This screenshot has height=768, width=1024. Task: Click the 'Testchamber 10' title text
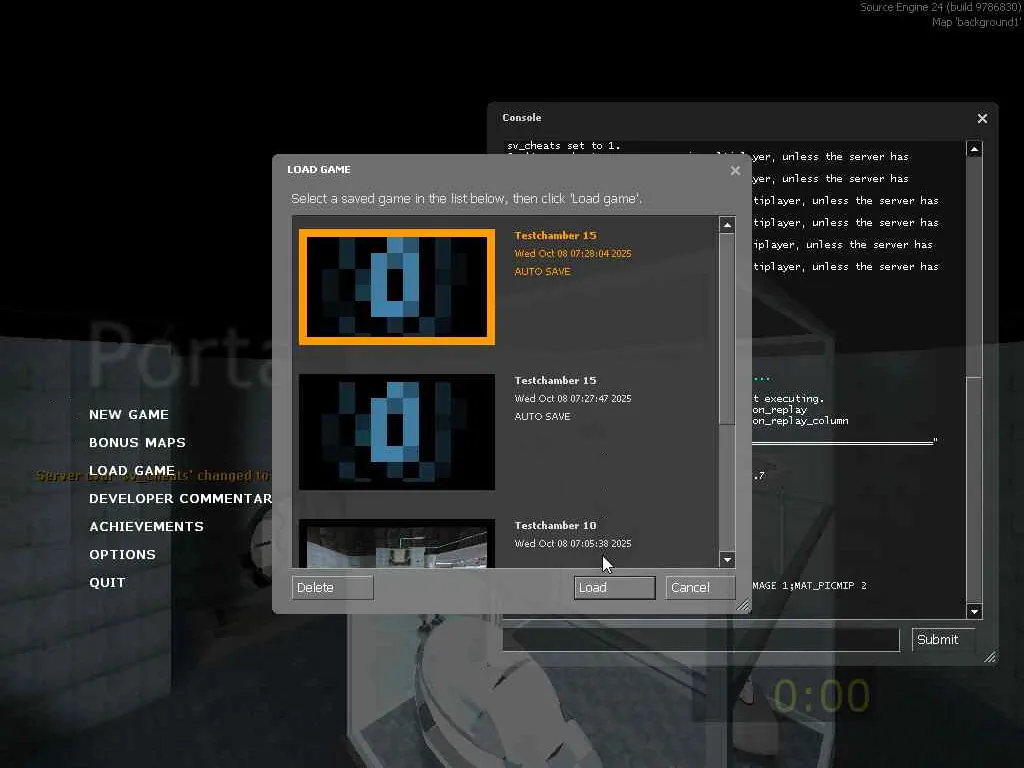coord(555,525)
